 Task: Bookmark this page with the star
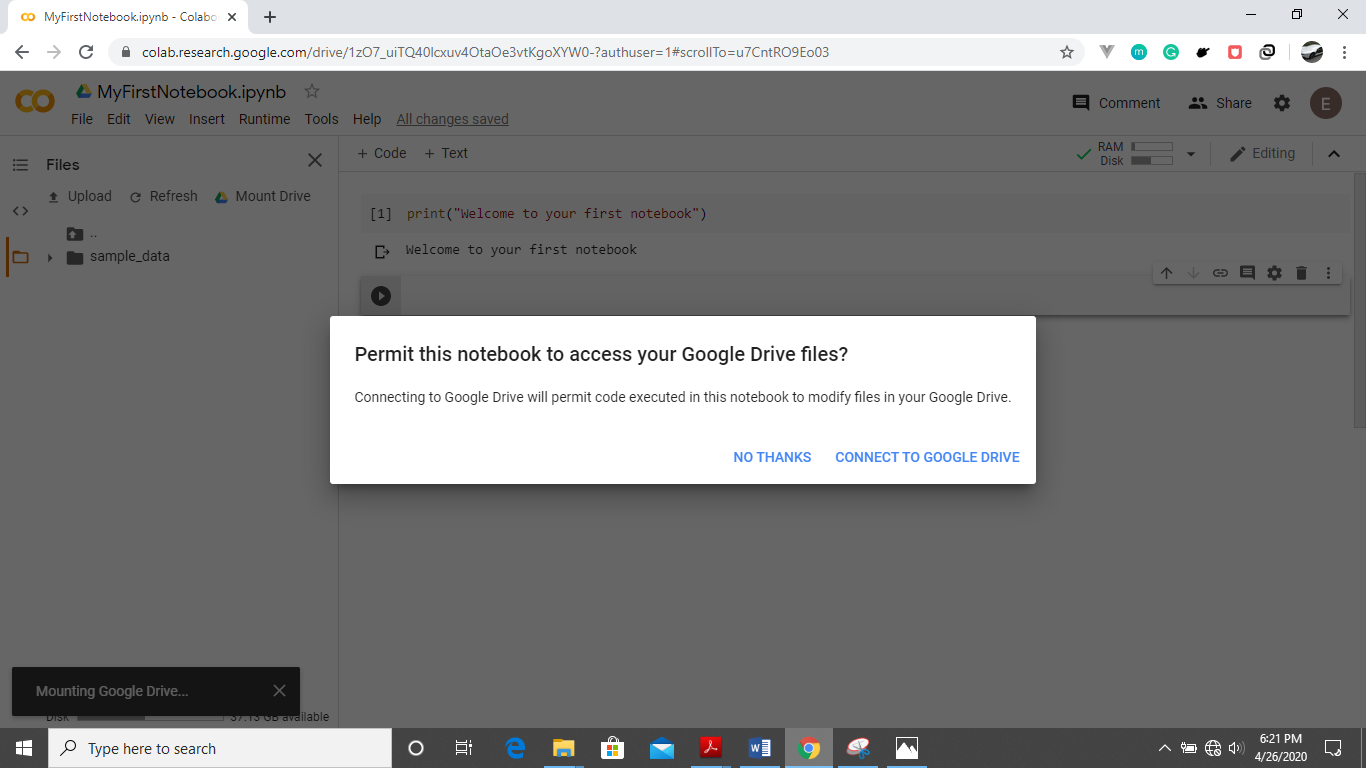click(x=1067, y=52)
